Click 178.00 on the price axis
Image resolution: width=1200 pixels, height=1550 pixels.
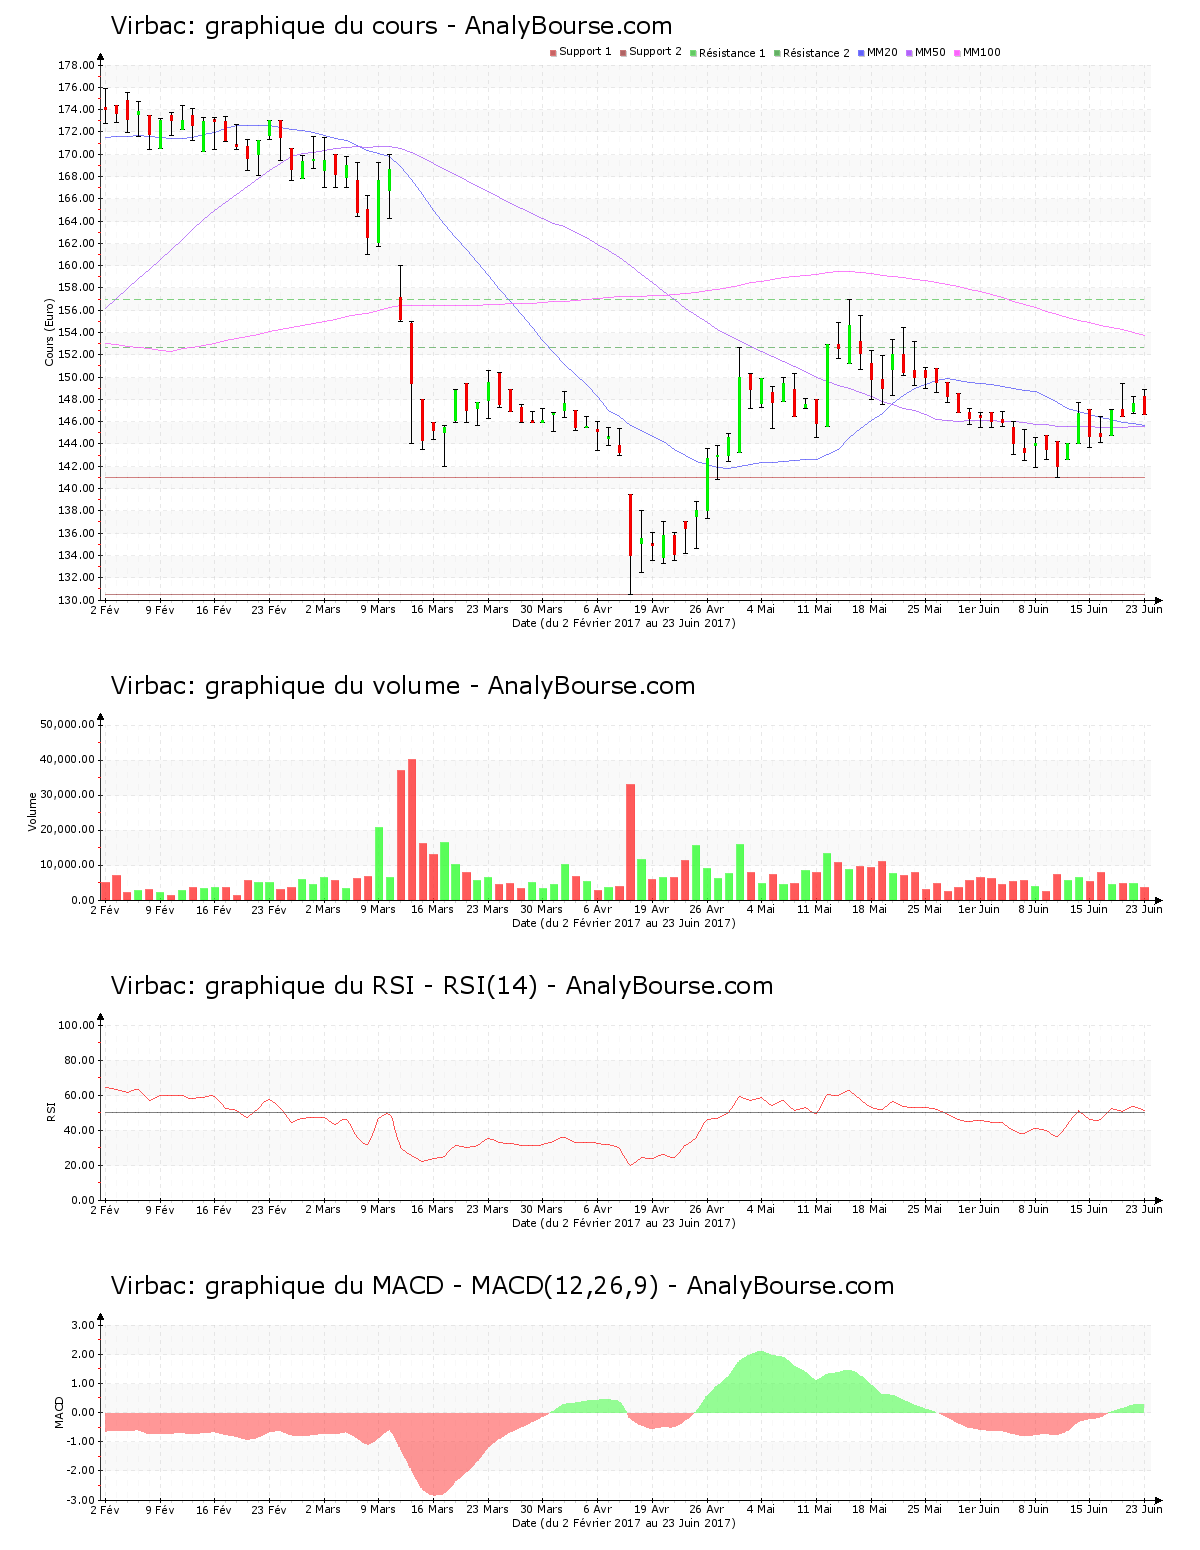pyautogui.click(x=76, y=65)
